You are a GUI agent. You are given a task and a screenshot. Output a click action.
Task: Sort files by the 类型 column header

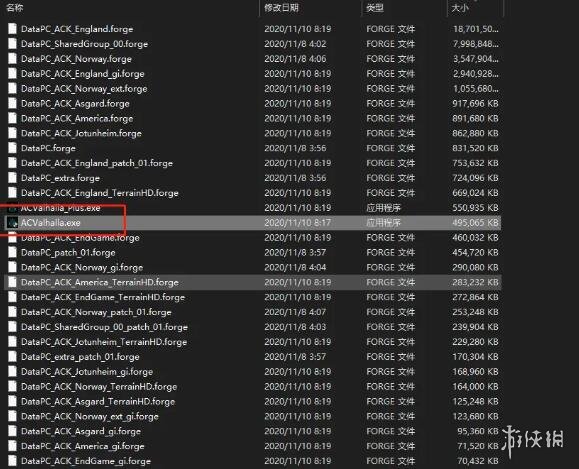click(374, 7)
